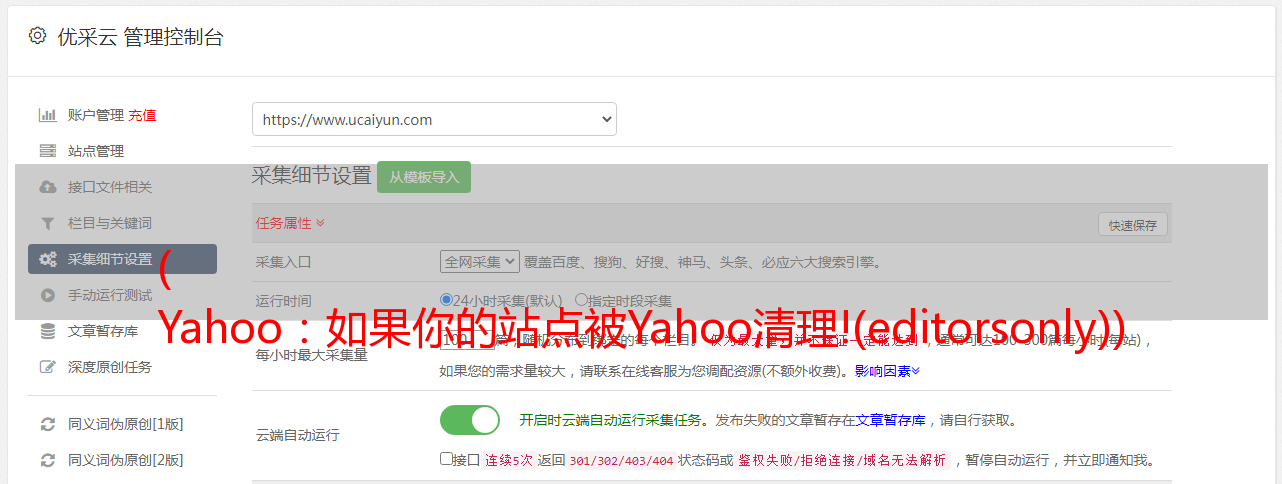Open the blue 文章暂存库 link in the description
This screenshot has height=484, width=1282.
(x=891, y=420)
